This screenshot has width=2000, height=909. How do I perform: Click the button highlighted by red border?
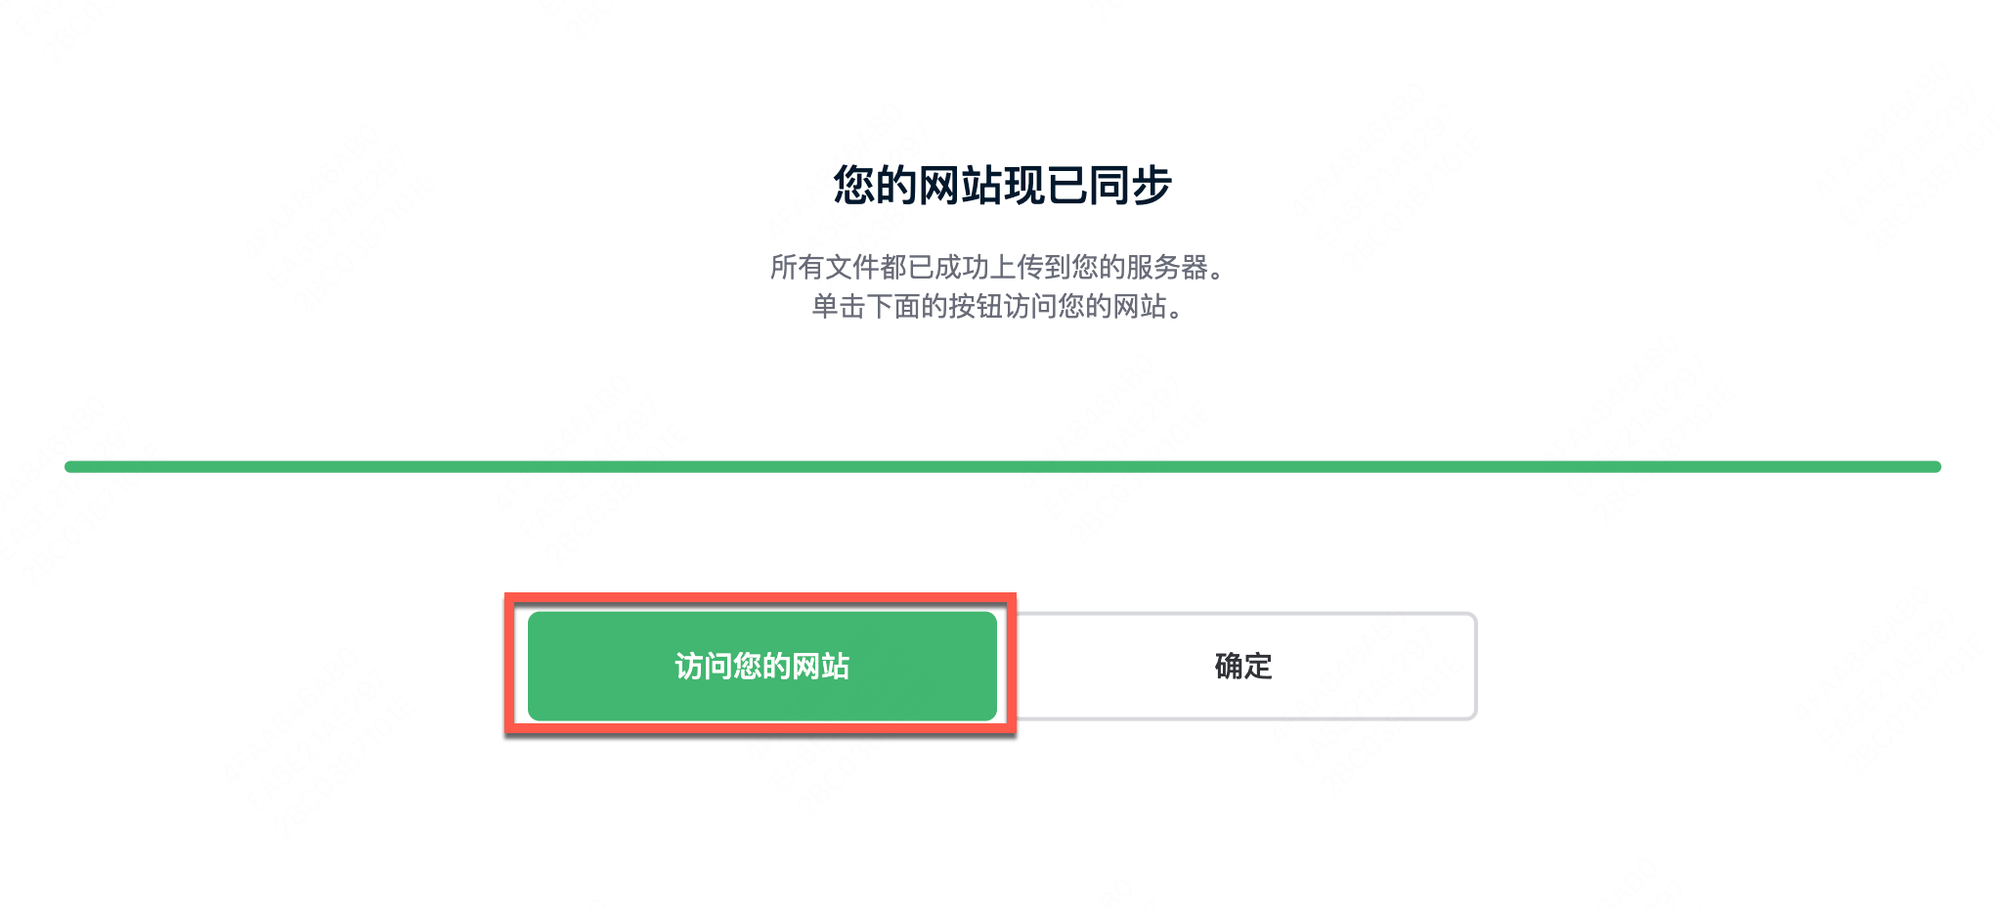762,666
